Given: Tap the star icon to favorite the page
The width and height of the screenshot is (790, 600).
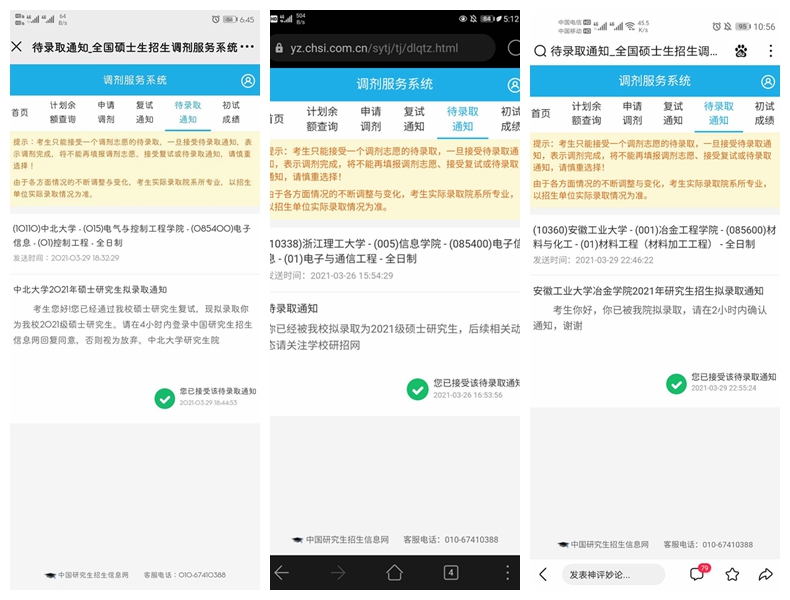Looking at the screenshot, I should [x=732, y=575].
